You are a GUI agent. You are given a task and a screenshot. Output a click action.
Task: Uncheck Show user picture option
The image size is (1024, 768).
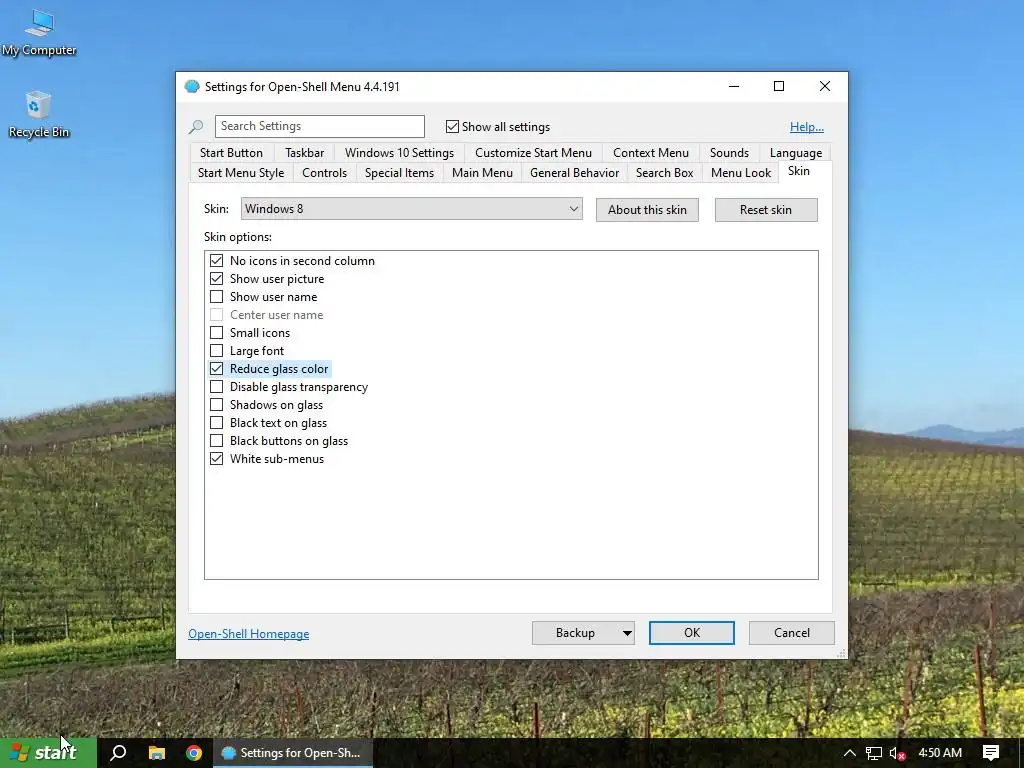click(x=216, y=279)
